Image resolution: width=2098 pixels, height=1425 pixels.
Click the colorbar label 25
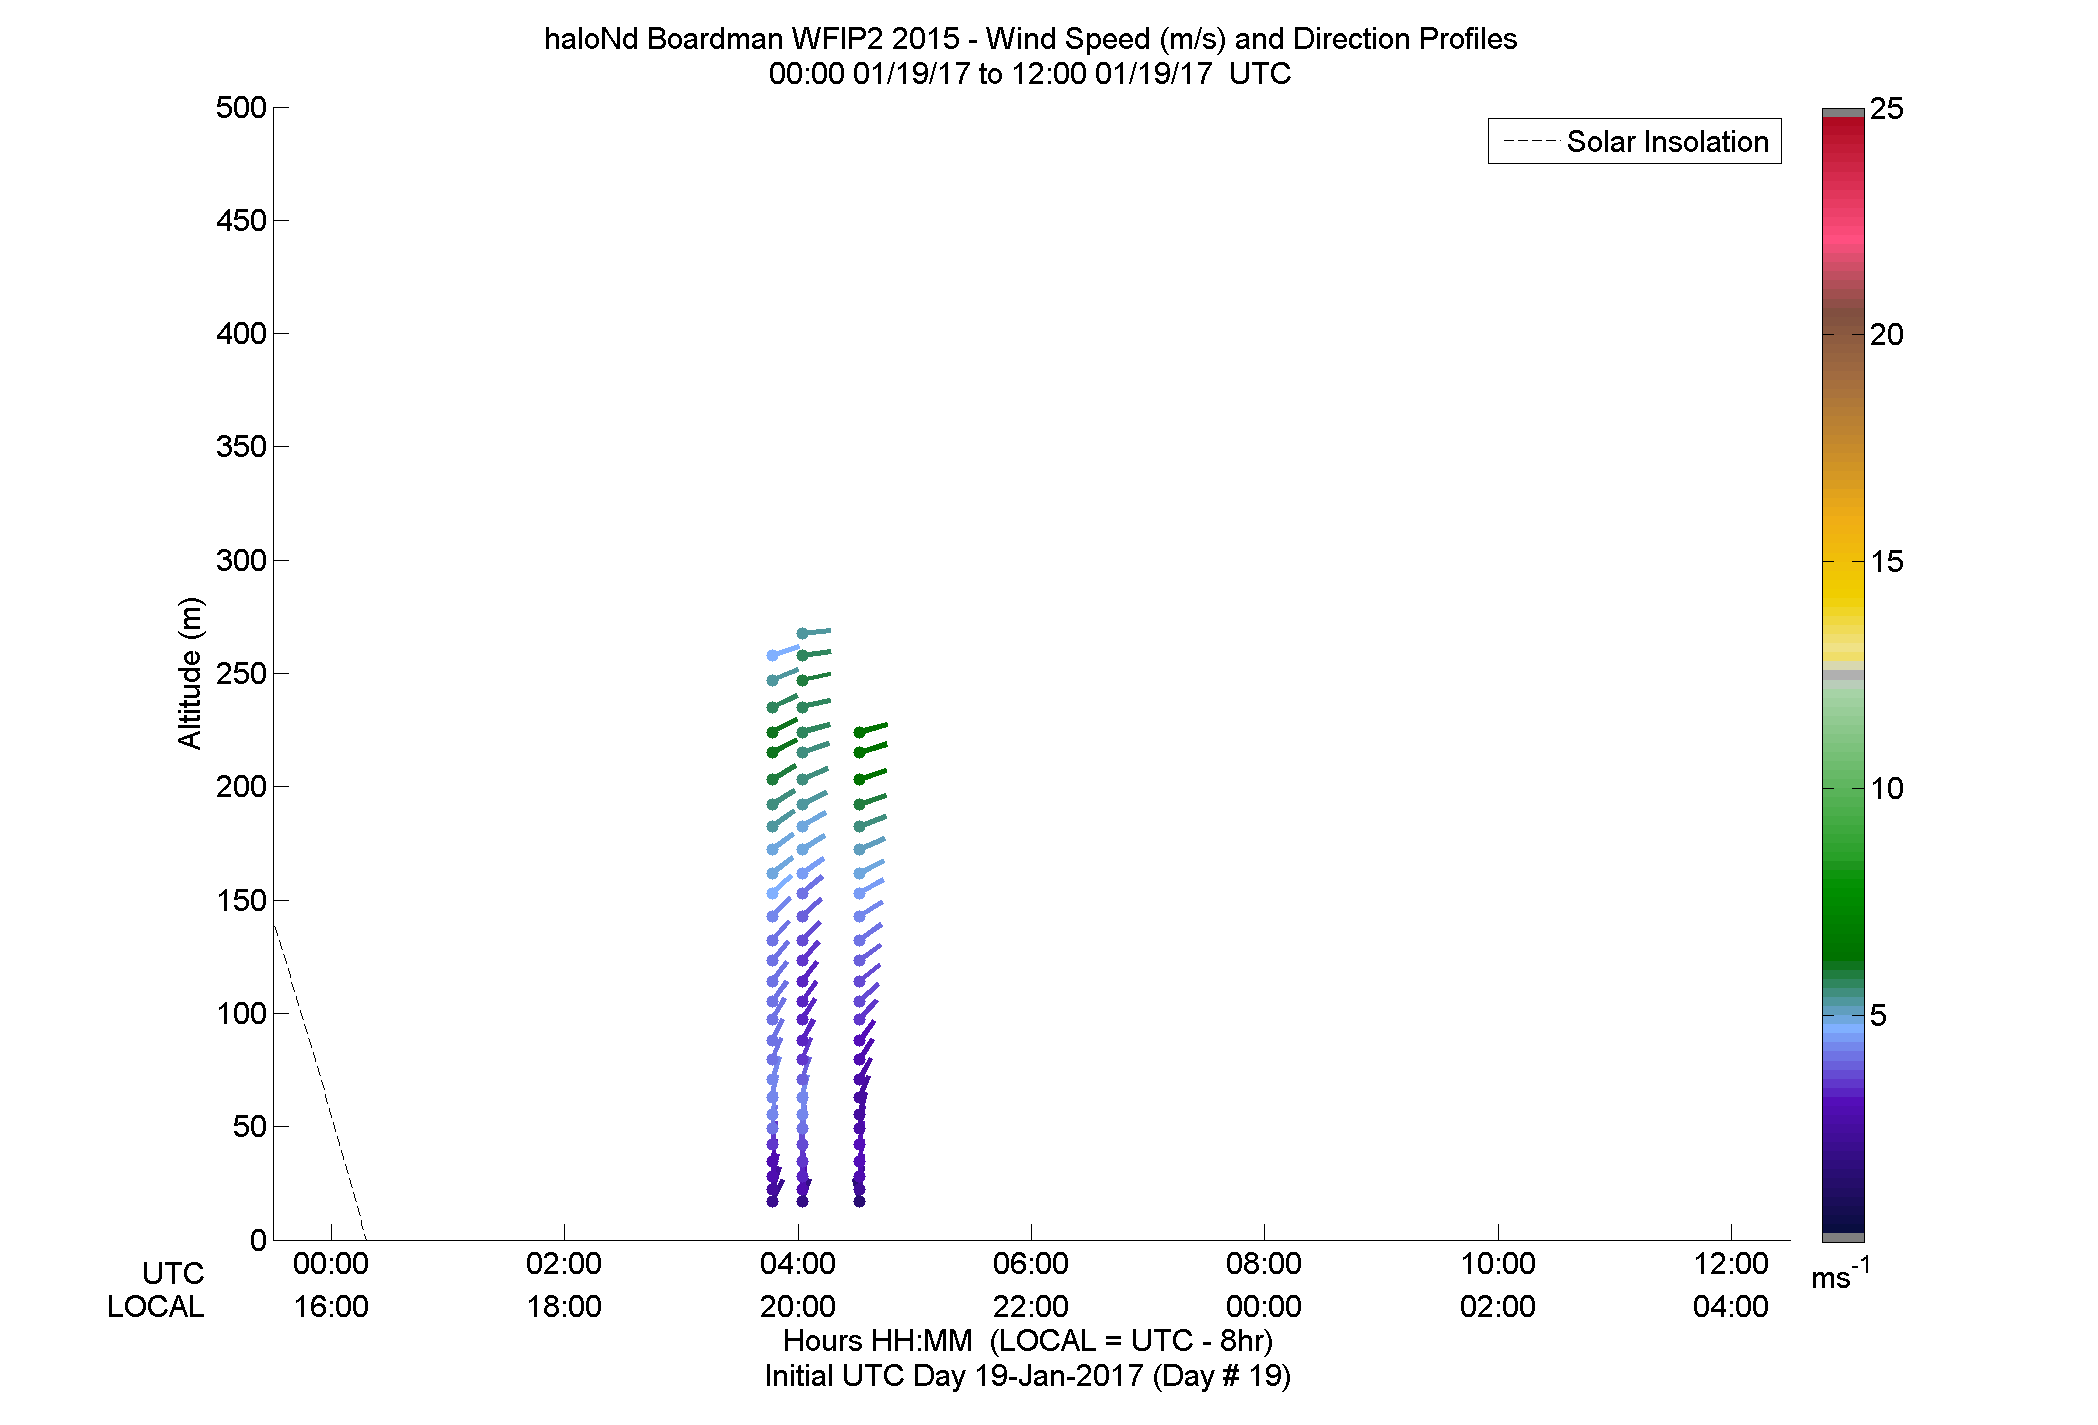[1887, 108]
